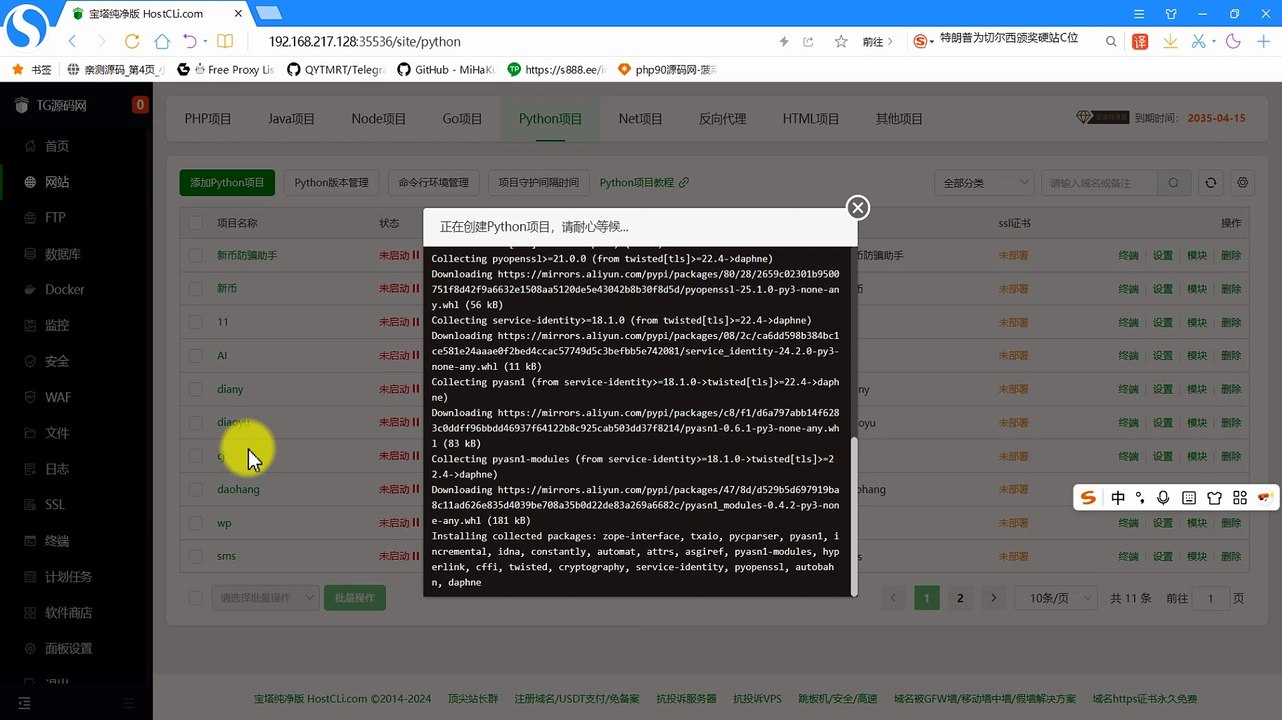This screenshot has width=1282, height=720.
Task: Click the 添加Python项目 button
Action: click(x=227, y=183)
